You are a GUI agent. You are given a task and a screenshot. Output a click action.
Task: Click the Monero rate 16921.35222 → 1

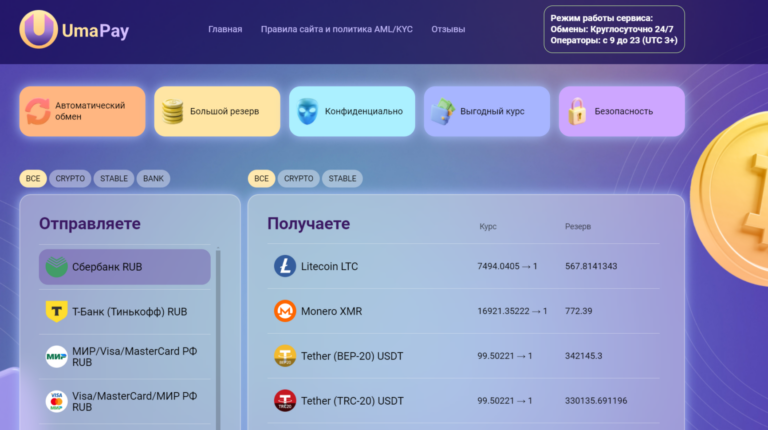[x=512, y=311]
